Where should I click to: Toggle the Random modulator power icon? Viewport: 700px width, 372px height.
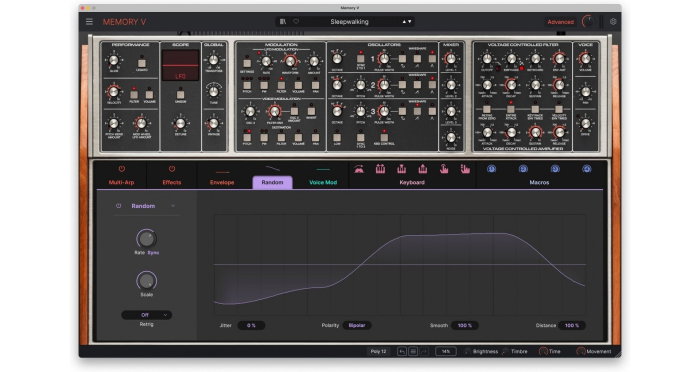118,206
